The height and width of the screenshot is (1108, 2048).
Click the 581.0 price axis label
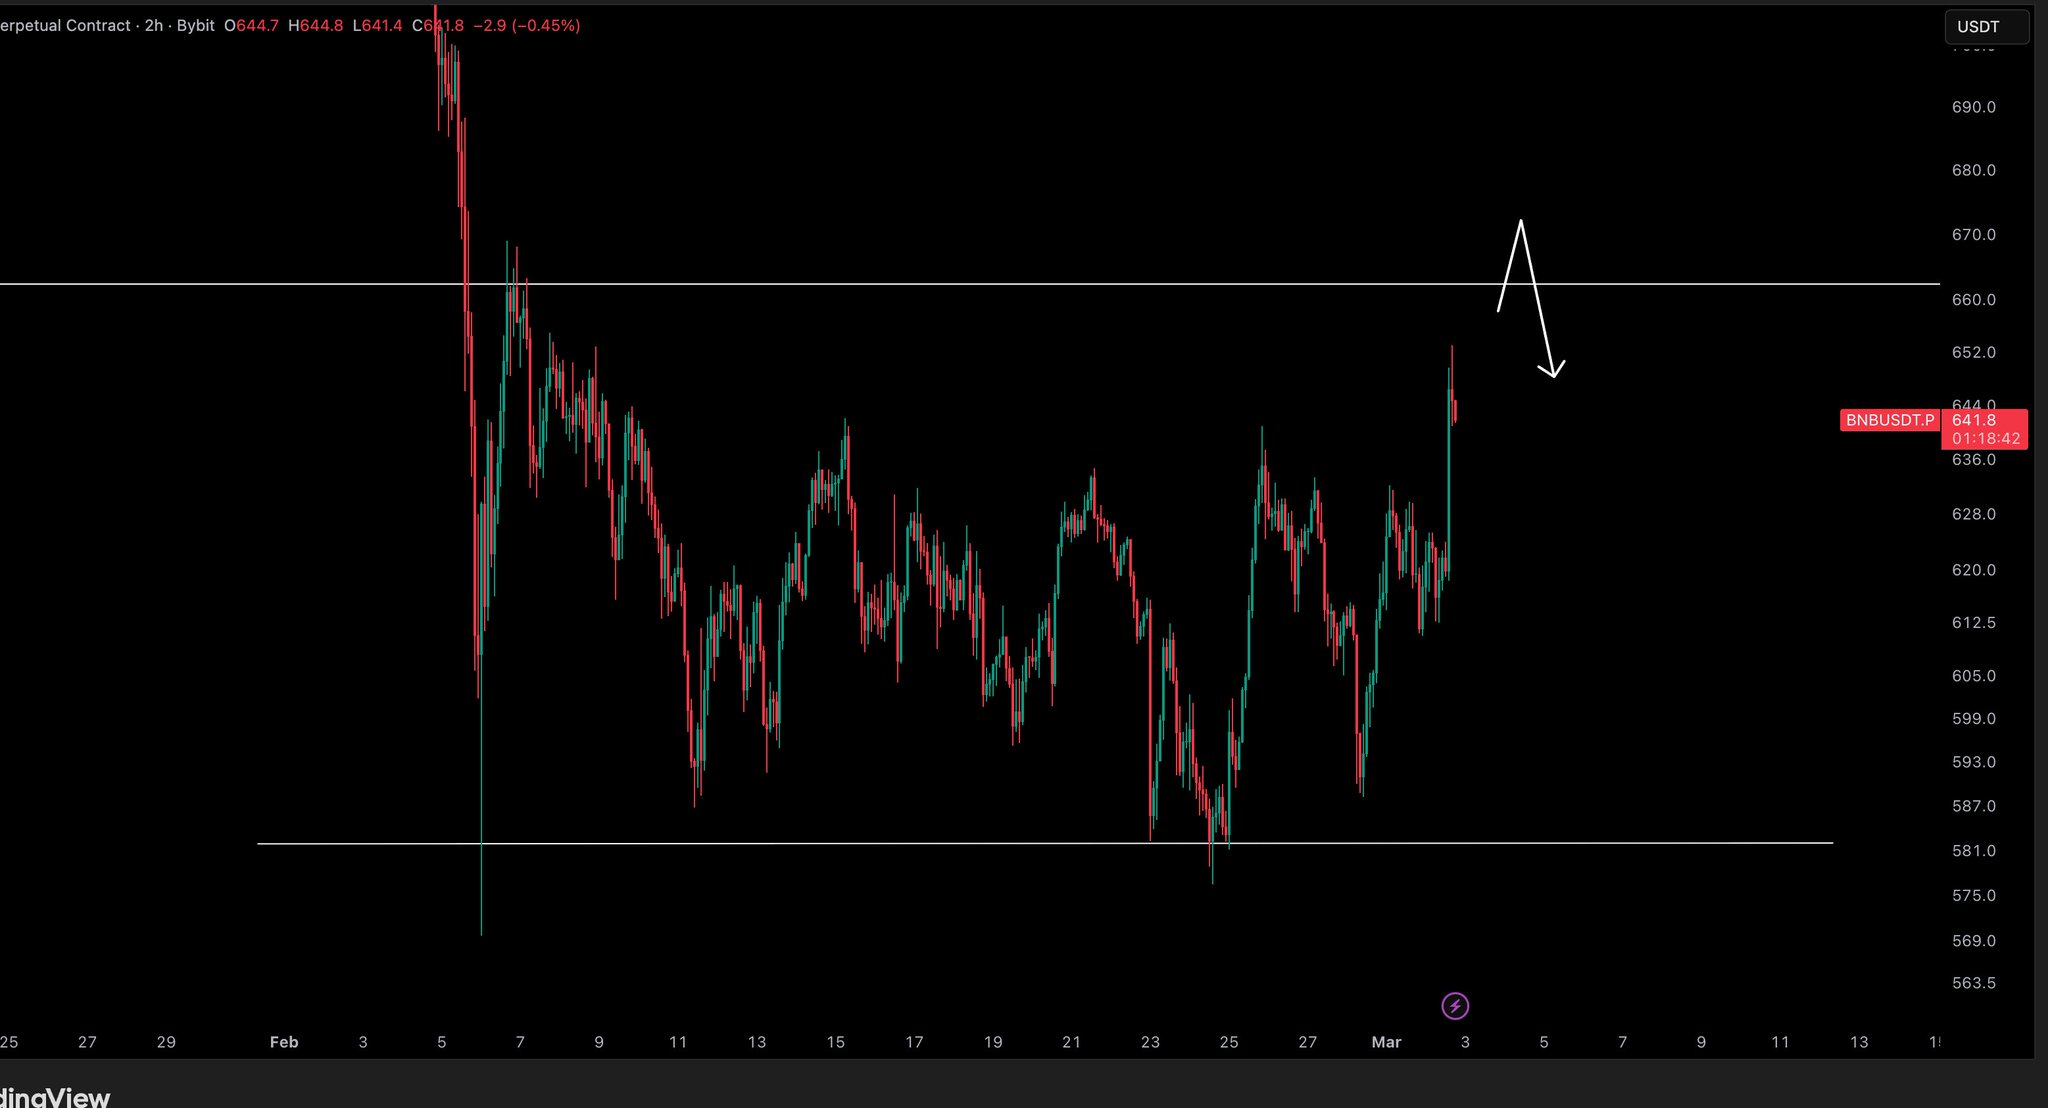(x=1973, y=850)
